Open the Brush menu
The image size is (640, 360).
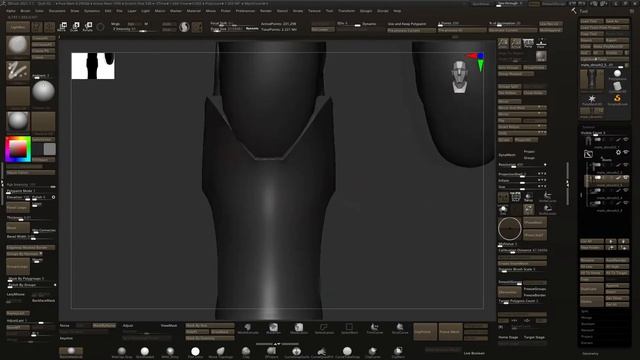[x=25, y=11]
